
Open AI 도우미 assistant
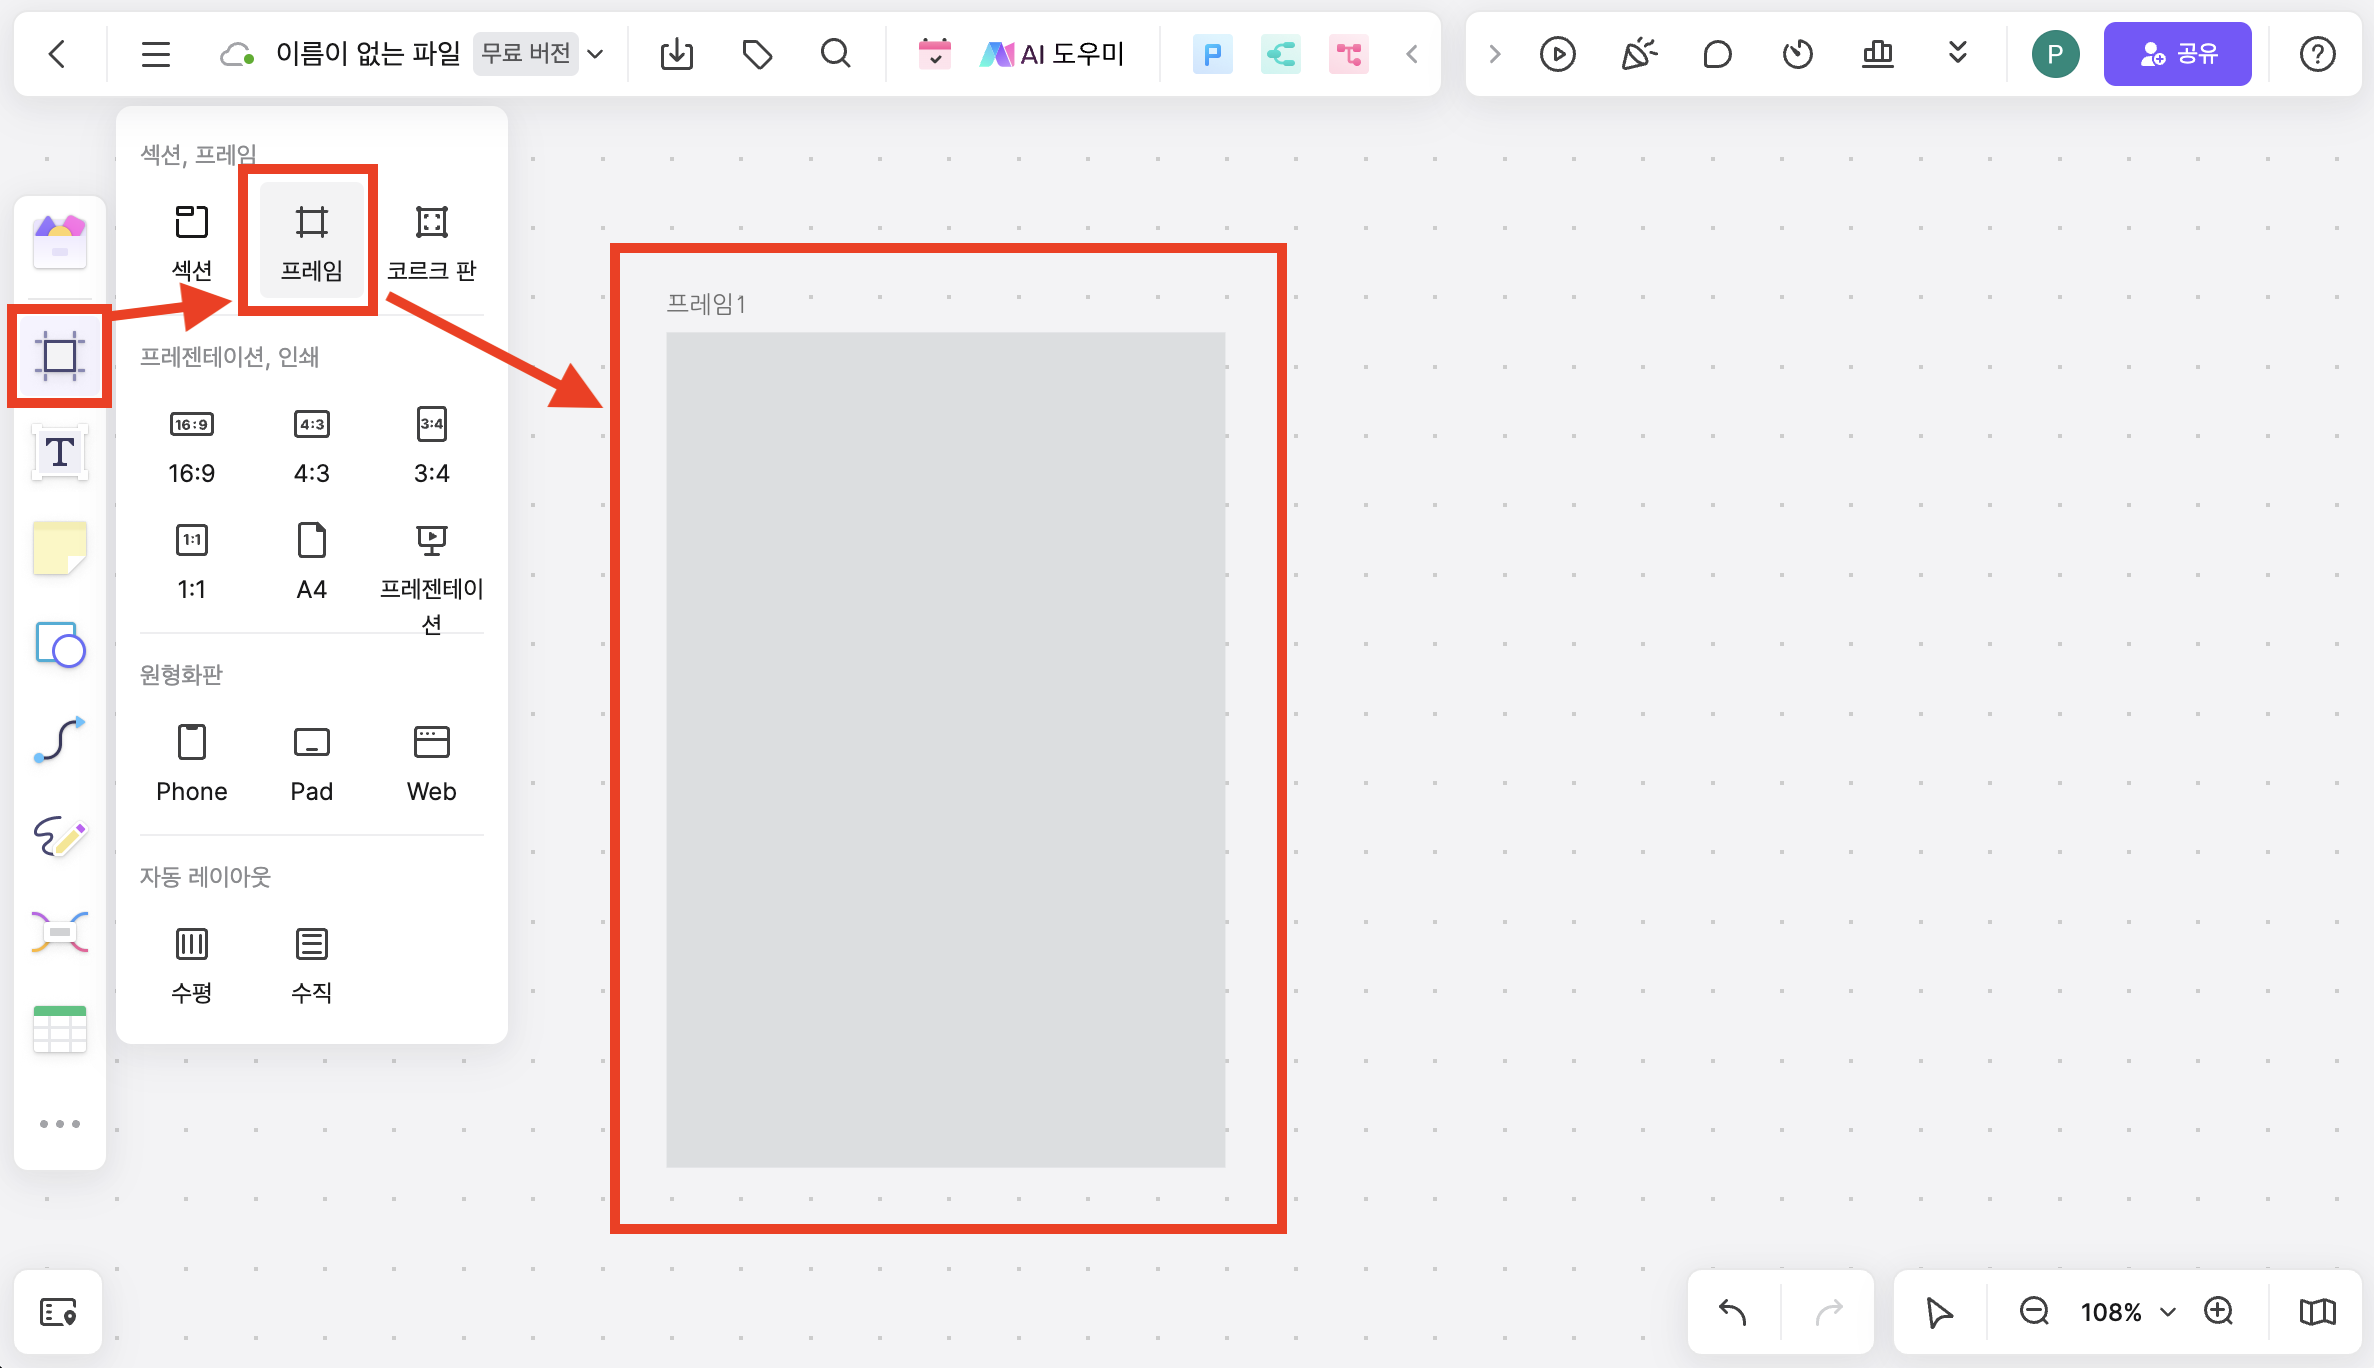(x=1051, y=54)
